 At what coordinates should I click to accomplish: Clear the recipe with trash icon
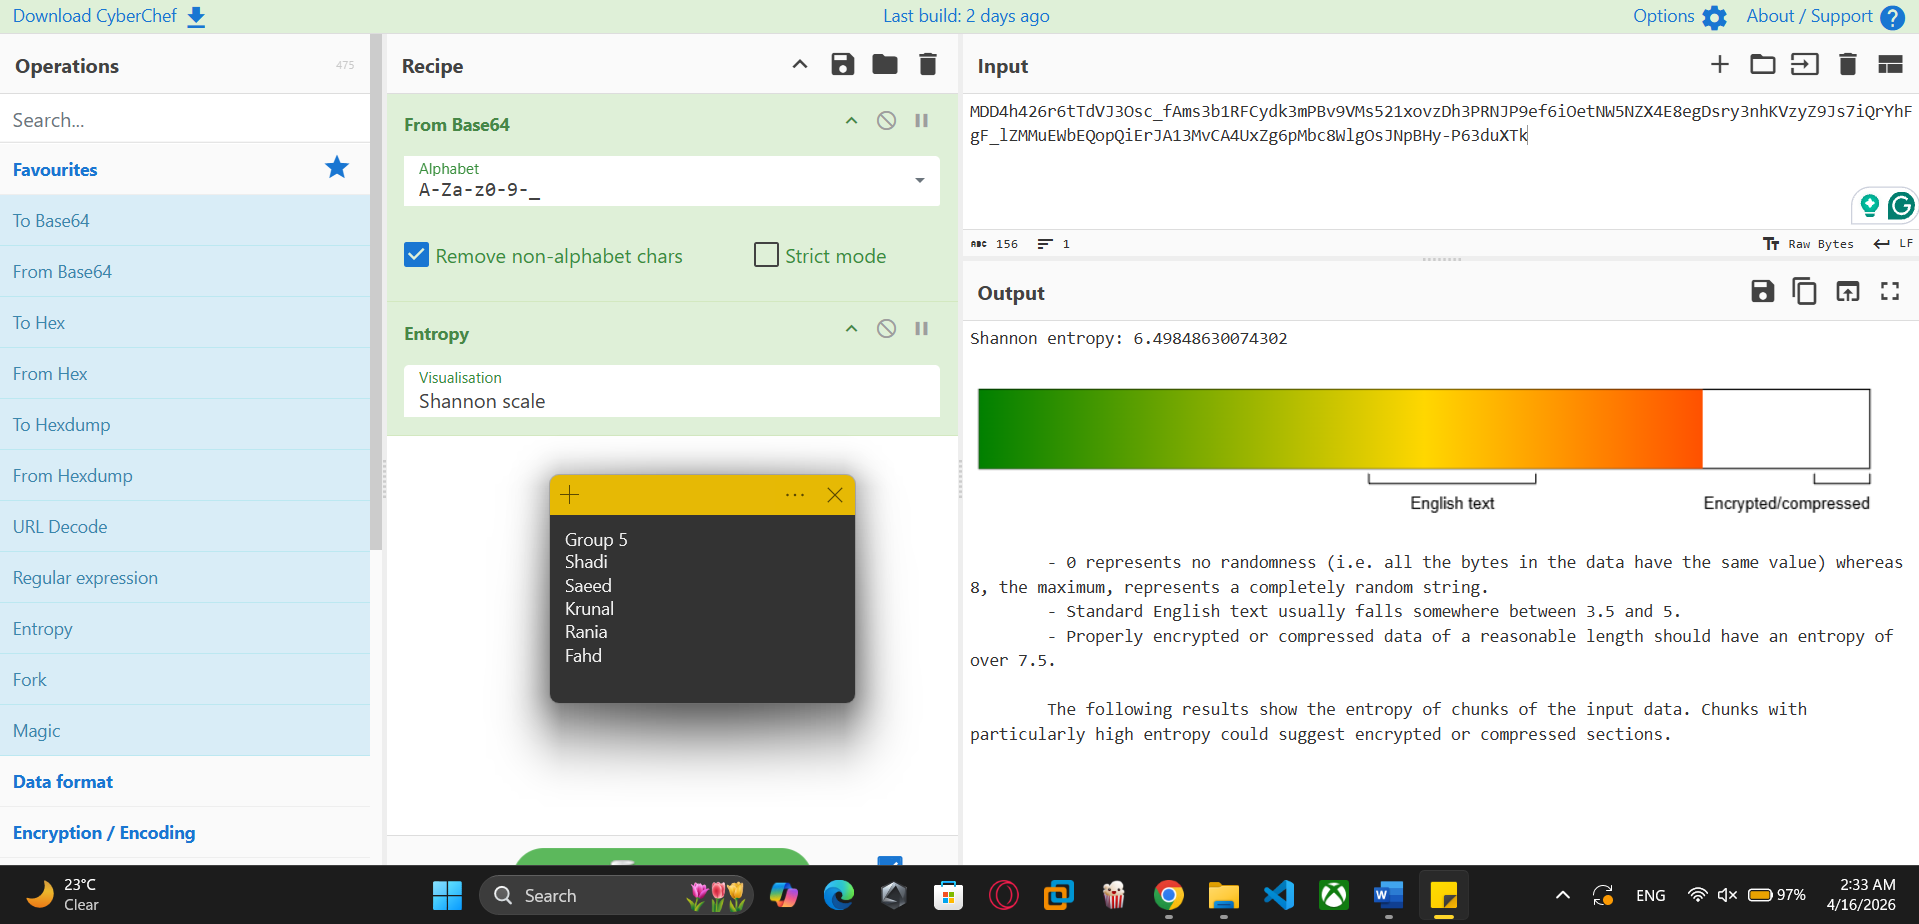[x=928, y=65]
